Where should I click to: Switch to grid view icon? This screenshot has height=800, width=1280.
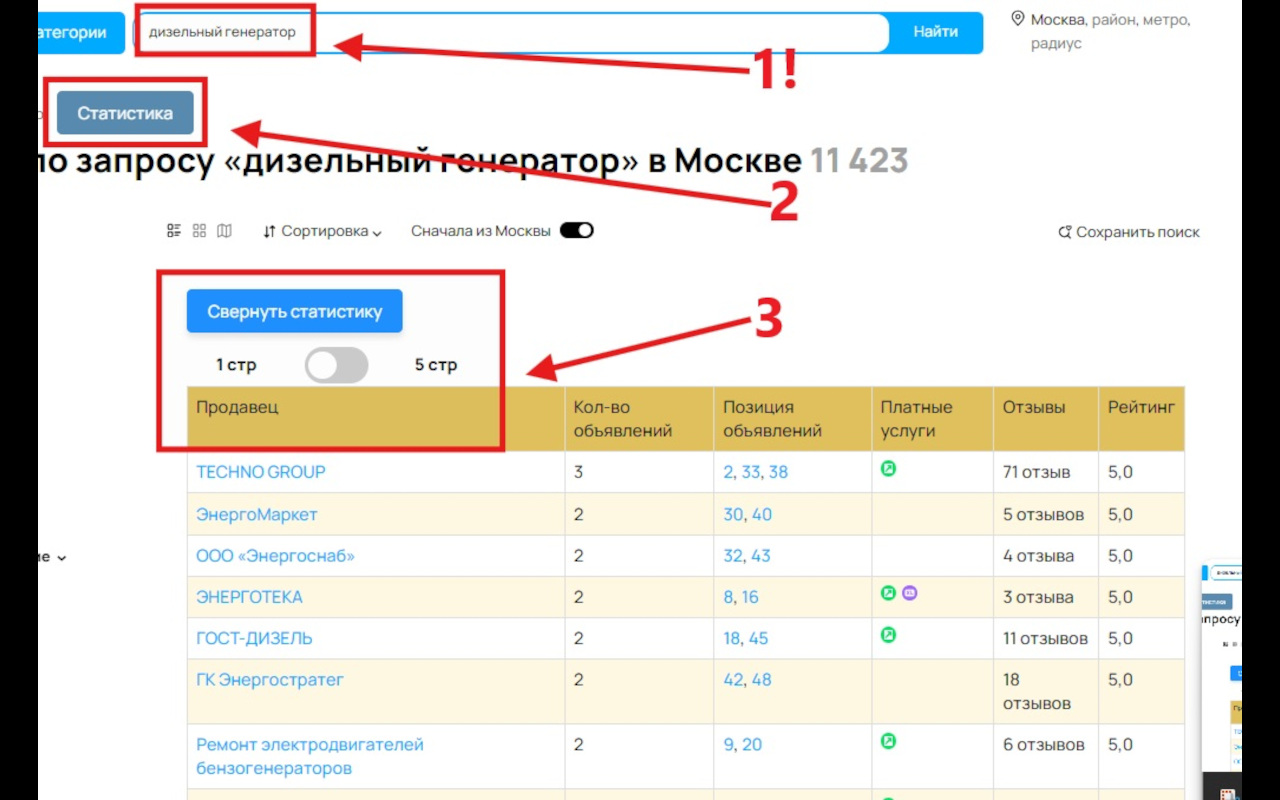click(199, 231)
